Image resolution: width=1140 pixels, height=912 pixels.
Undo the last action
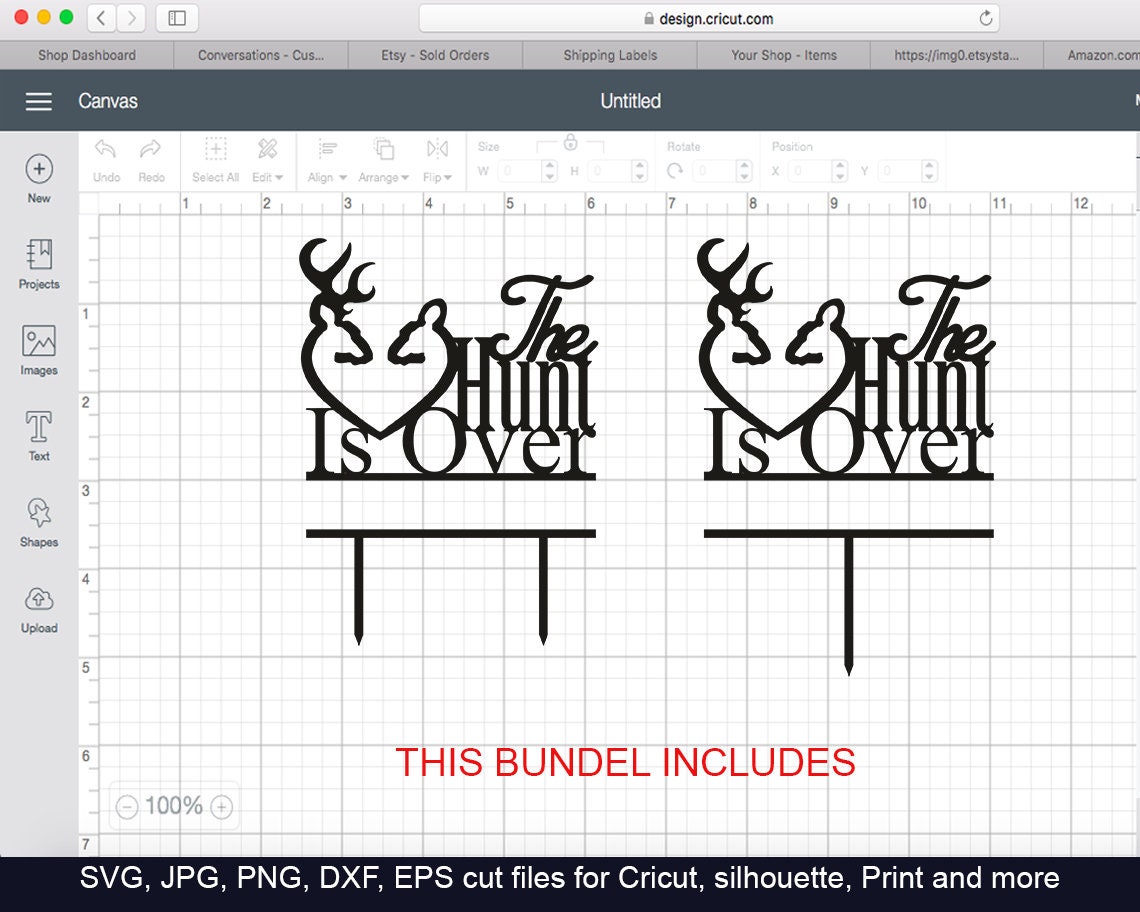pos(106,158)
